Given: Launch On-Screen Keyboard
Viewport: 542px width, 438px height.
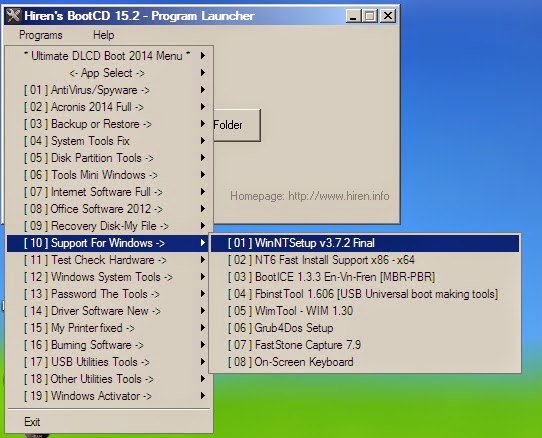Looking at the screenshot, I should coord(365,362).
